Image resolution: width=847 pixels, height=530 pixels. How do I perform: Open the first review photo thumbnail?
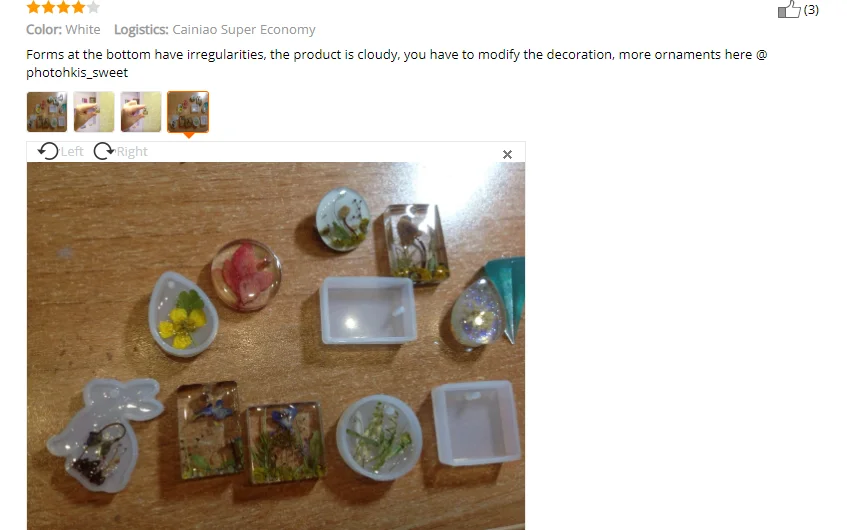click(47, 112)
